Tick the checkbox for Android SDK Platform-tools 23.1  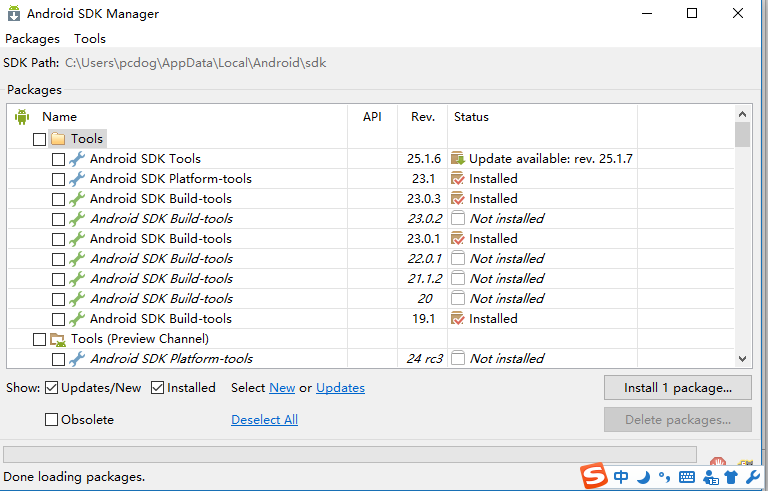coord(58,179)
